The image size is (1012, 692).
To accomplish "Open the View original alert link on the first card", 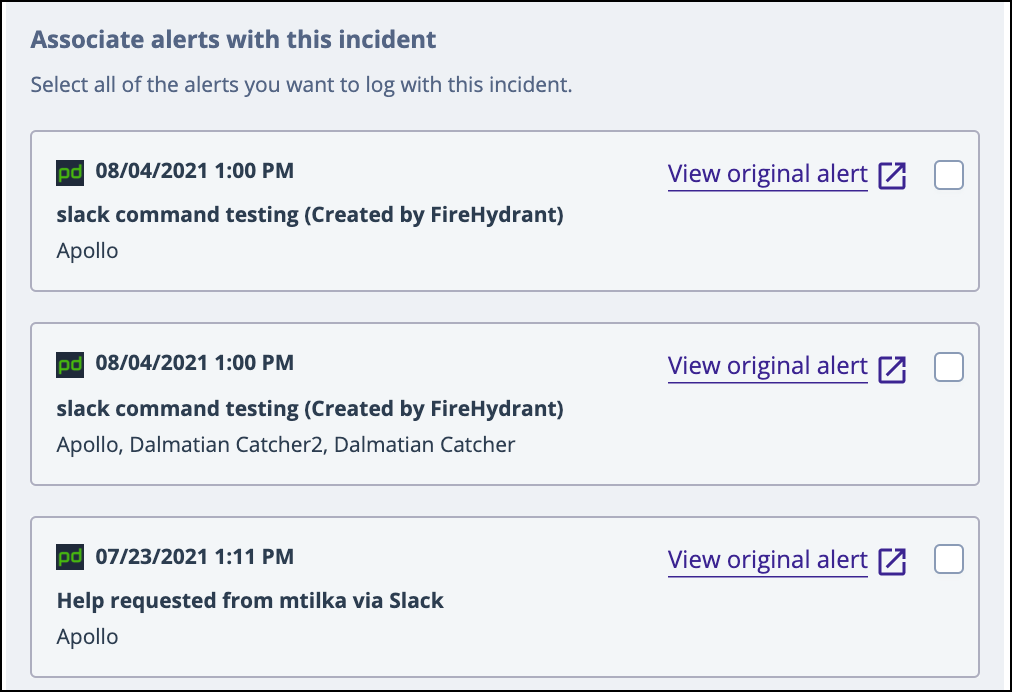I will (767, 173).
